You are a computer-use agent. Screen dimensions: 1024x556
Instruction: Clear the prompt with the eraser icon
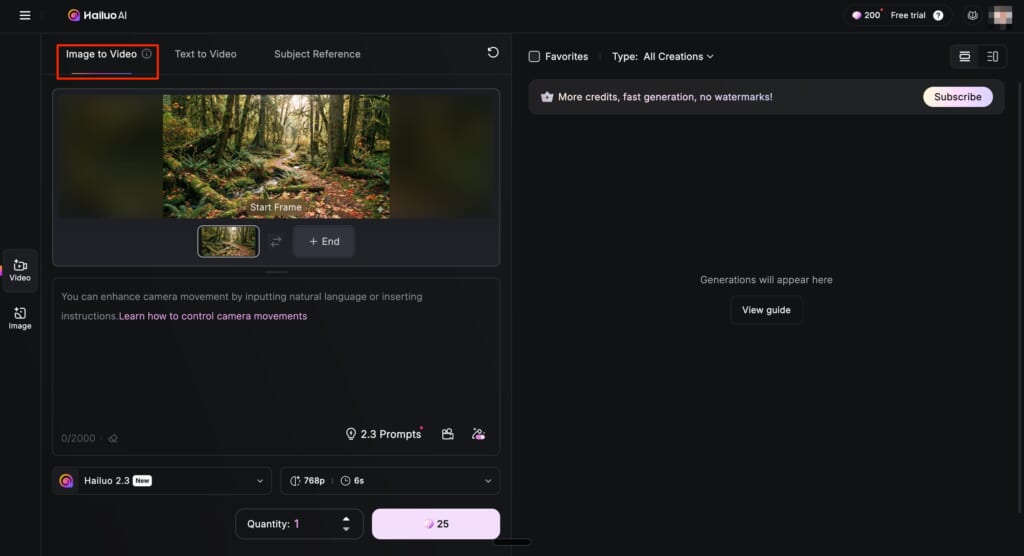click(113, 438)
